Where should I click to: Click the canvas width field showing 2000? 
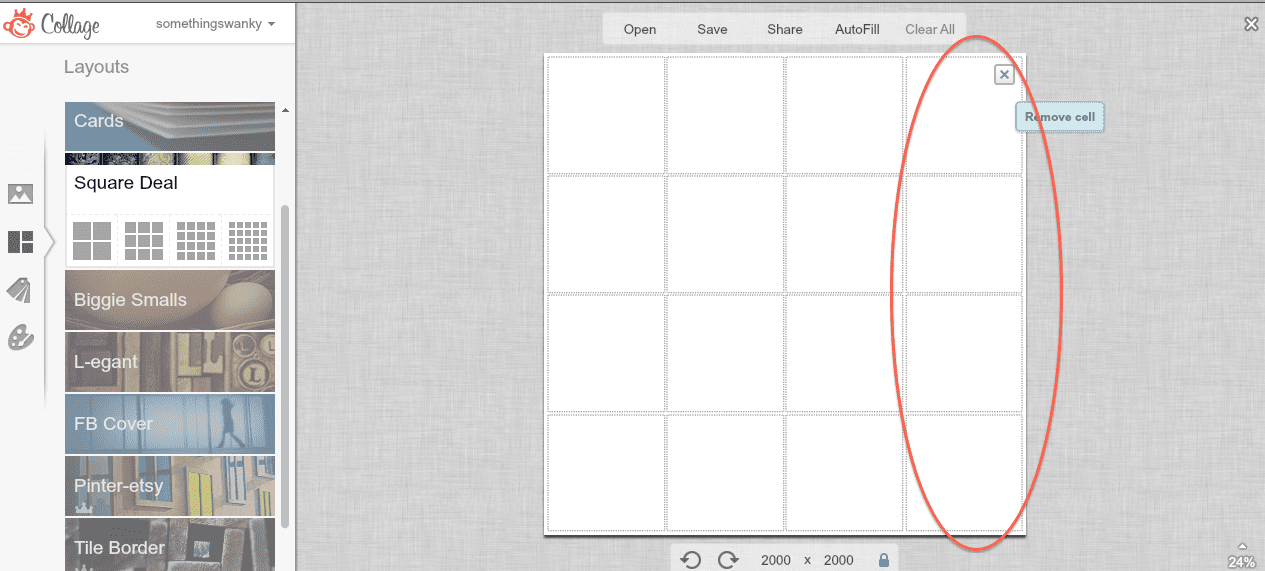[776, 560]
